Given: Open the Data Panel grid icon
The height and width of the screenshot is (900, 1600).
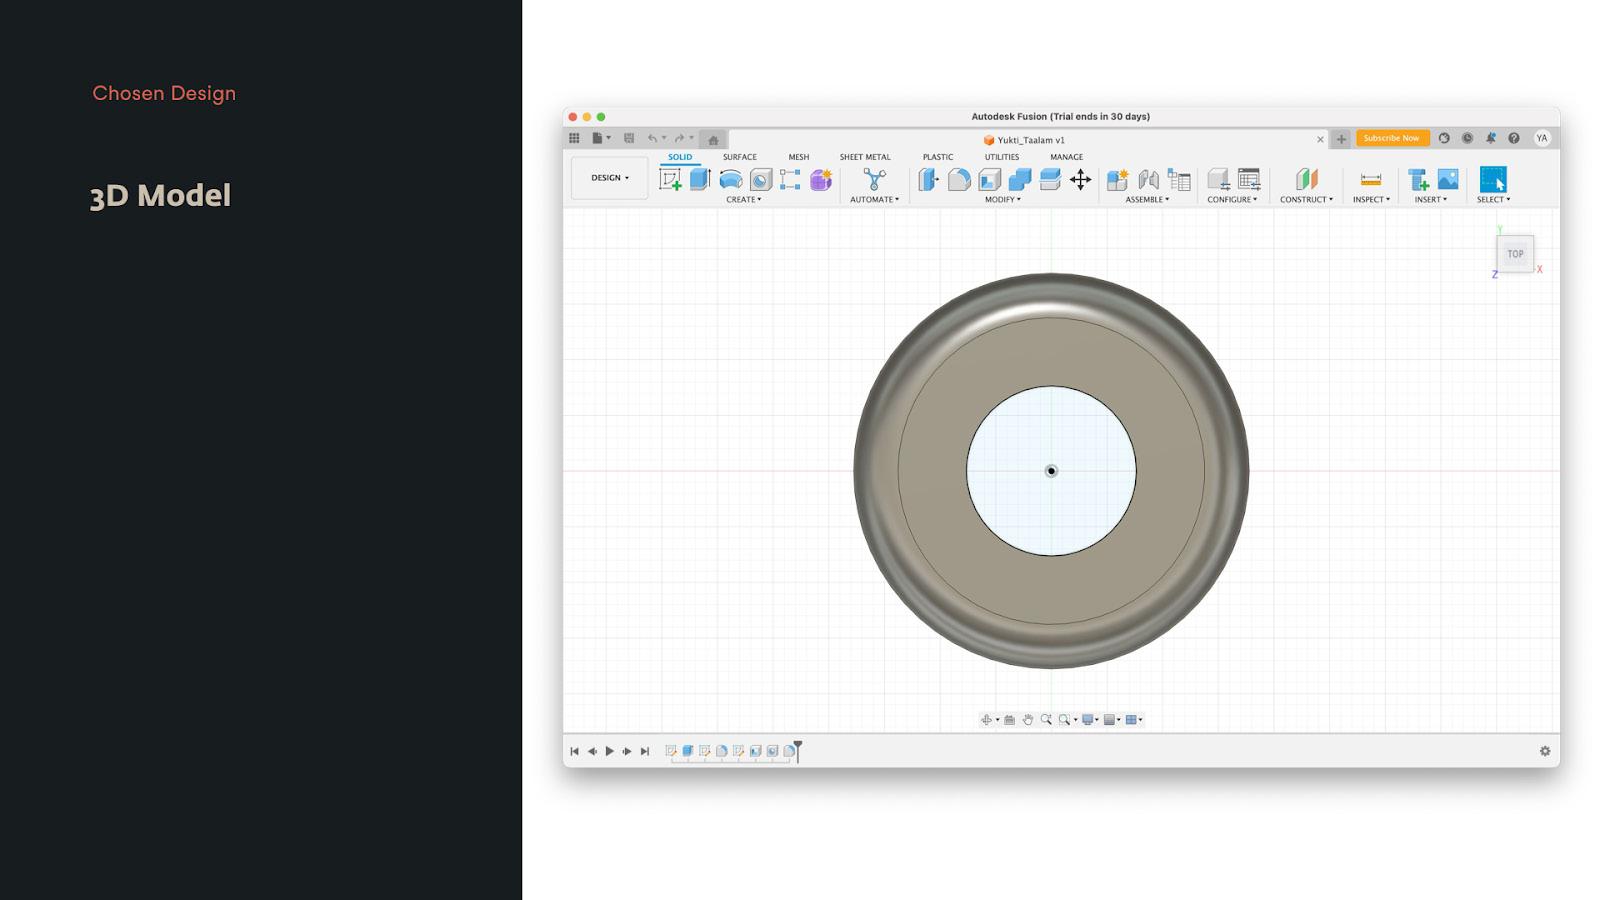Looking at the screenshot, I should coord(574,138).
